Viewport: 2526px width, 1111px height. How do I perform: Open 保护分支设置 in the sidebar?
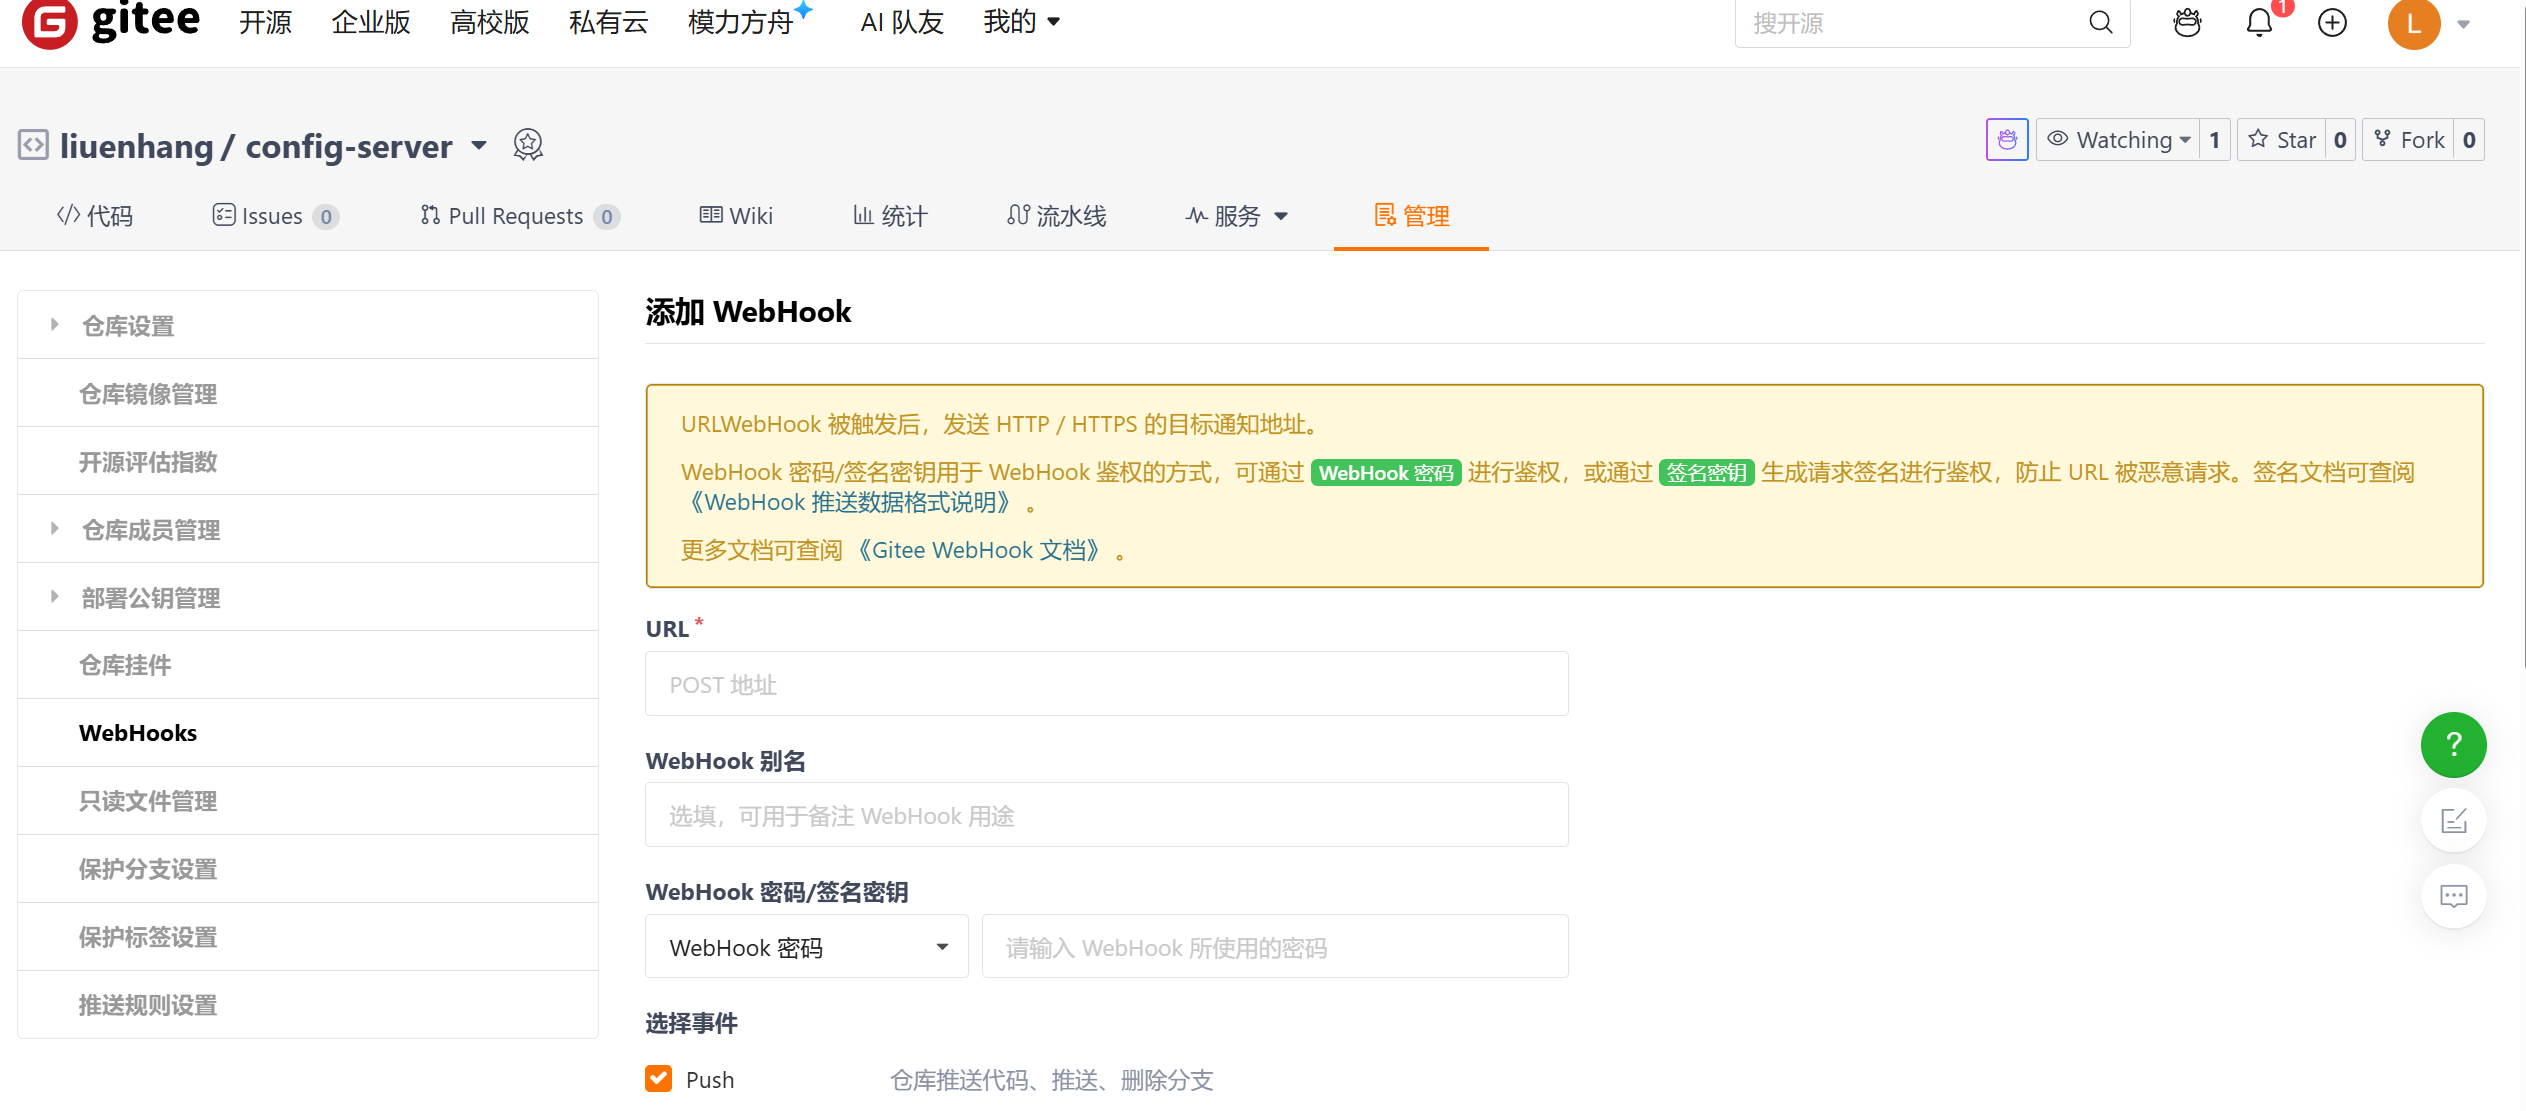coord(308,869)
